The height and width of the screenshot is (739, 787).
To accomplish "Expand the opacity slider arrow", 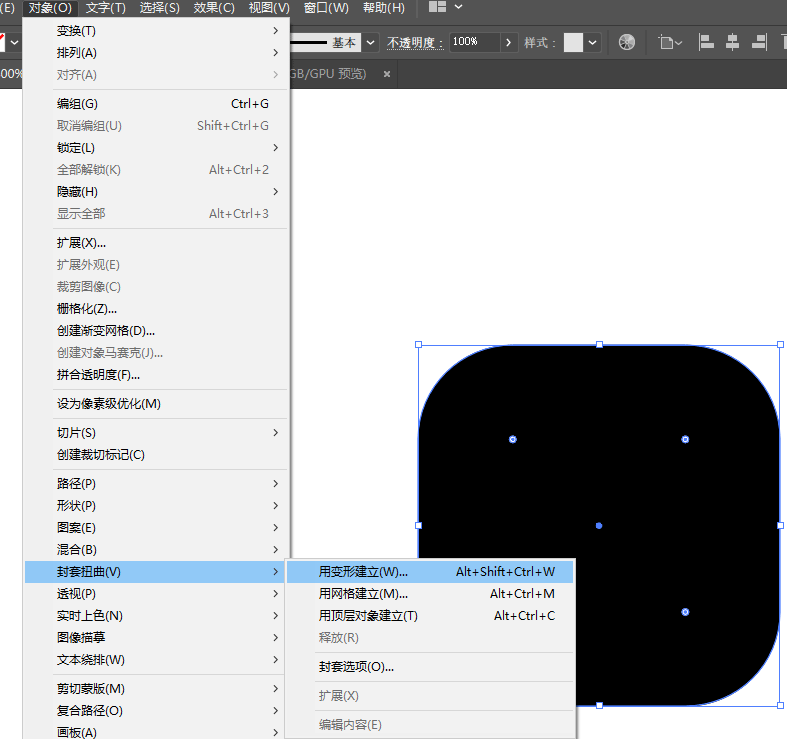I will coord(508,42).
